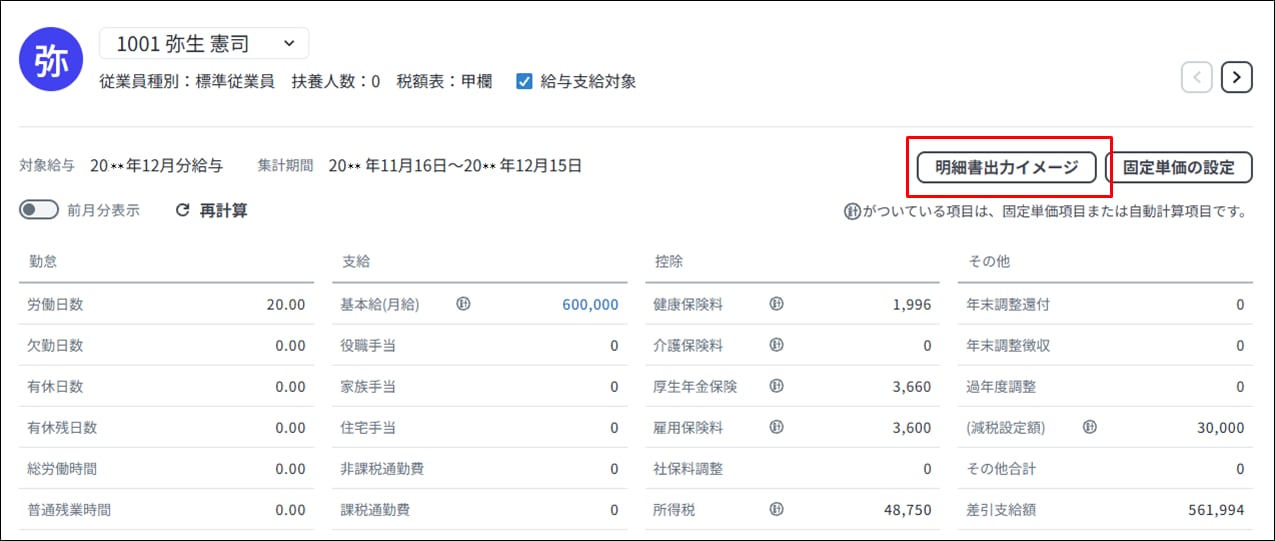This screenshot has width=1275, height=541.
Task: Click the 再計算 recalculate icon
Action: [182, 211]
